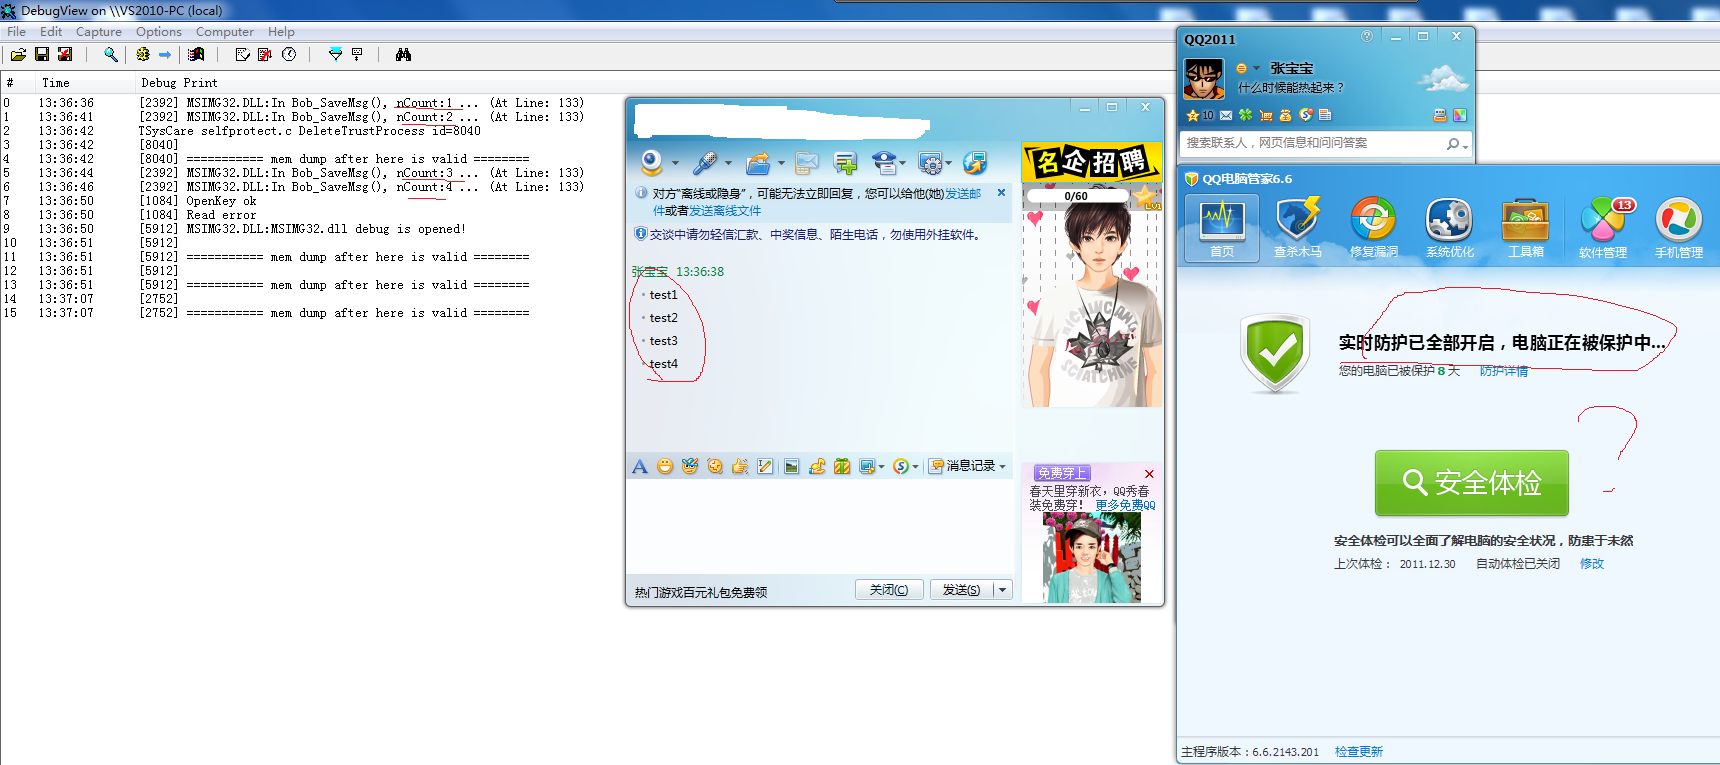Start a voice call with microphone icon
The image size is (1720, 765).
[x=706, y=162]
